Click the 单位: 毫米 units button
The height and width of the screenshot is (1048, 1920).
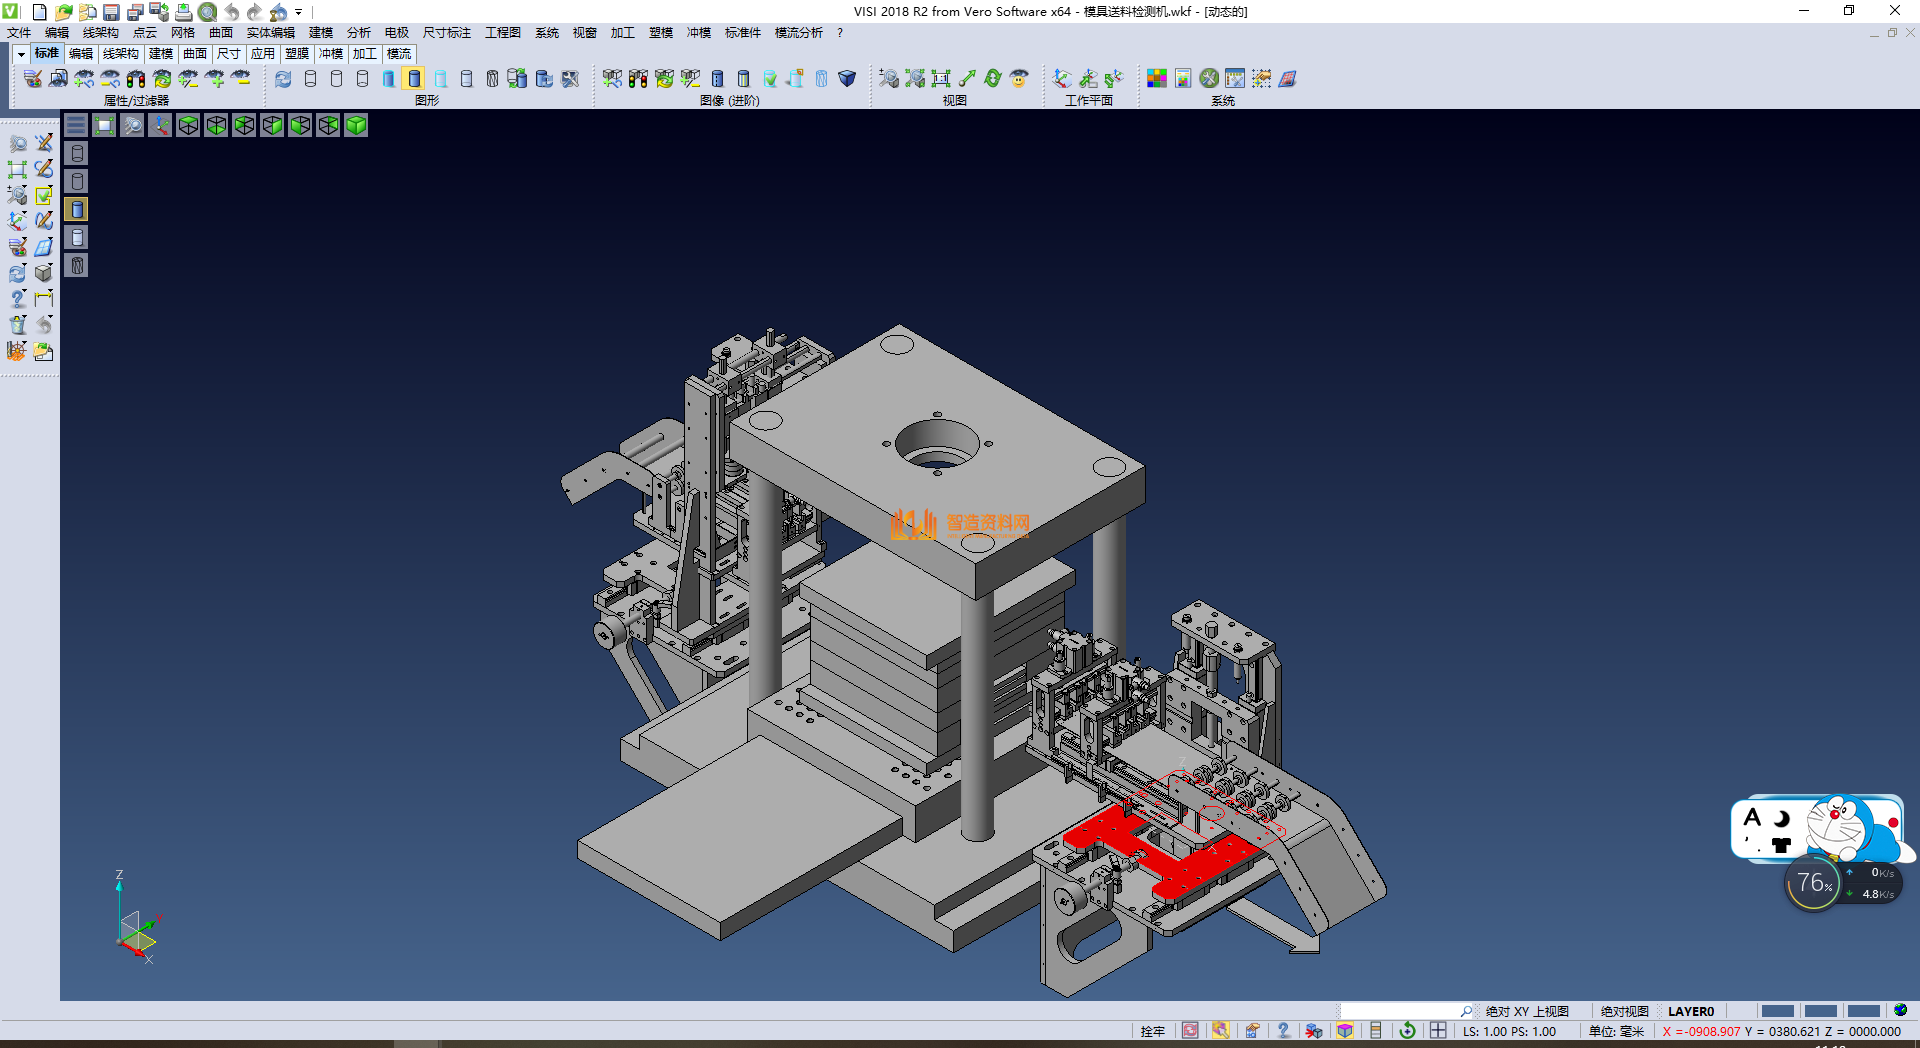coord(1616,1031)
